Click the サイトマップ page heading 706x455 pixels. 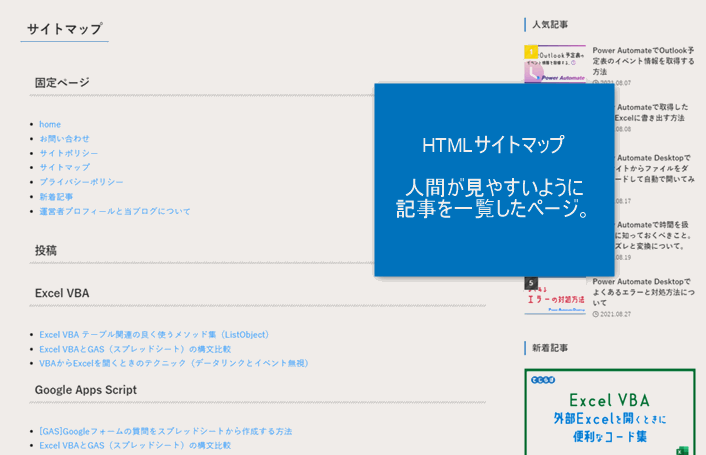64,29
